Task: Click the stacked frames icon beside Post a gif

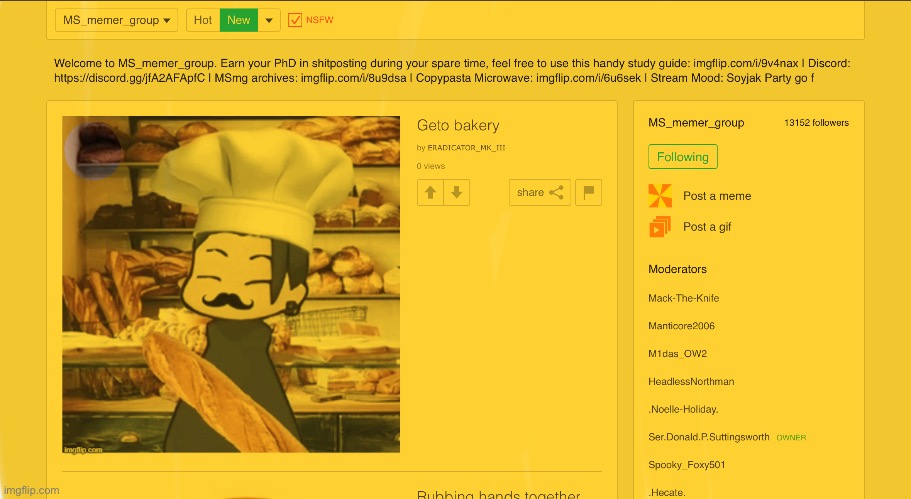Action: tap(660, 227)
